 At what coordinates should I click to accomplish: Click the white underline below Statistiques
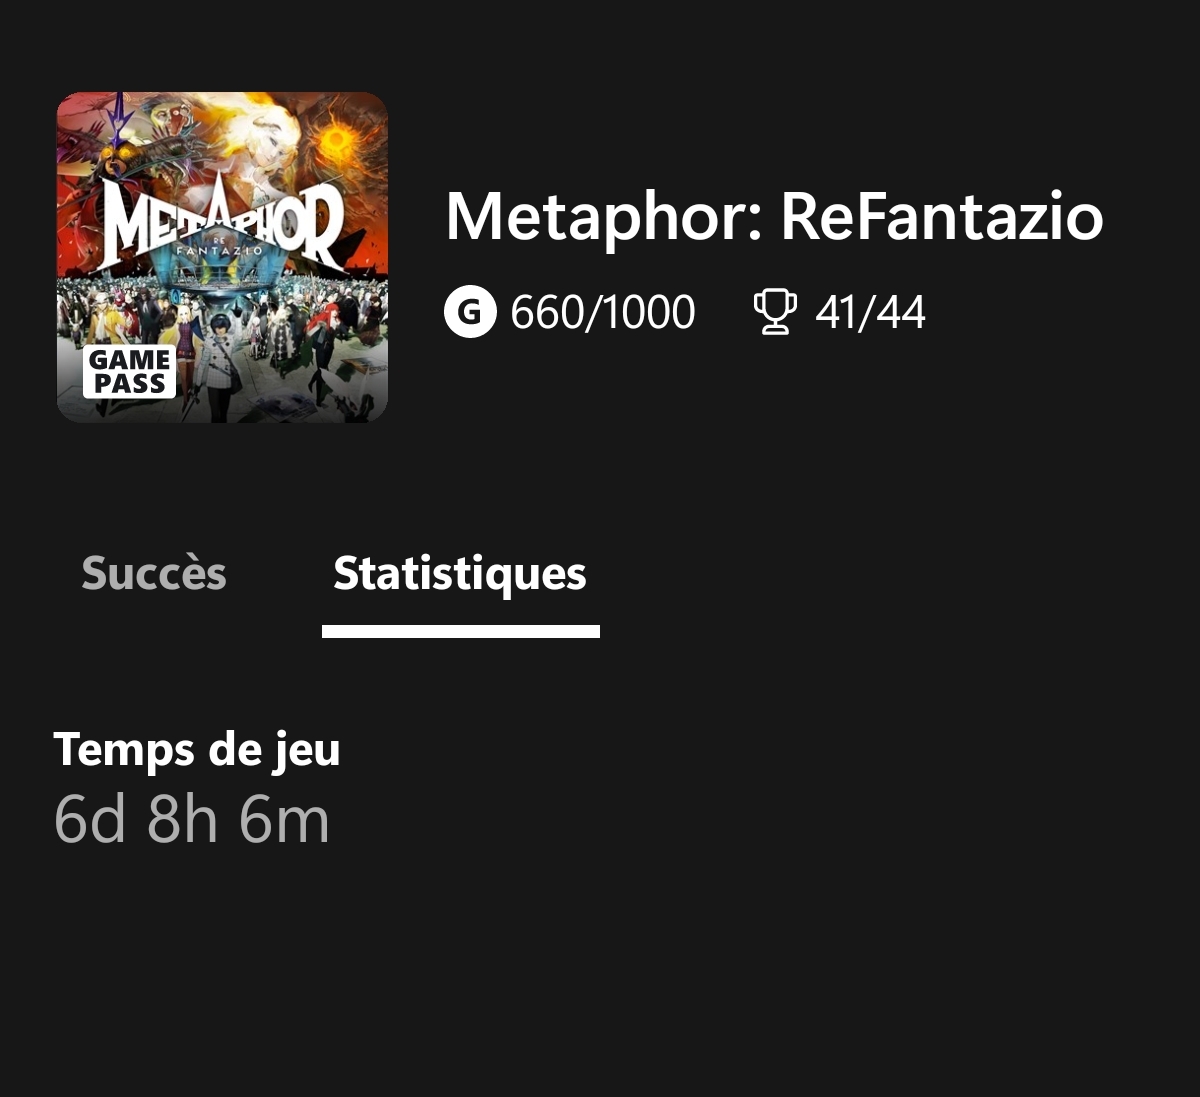pyautogui.click(x=461, y=631)
